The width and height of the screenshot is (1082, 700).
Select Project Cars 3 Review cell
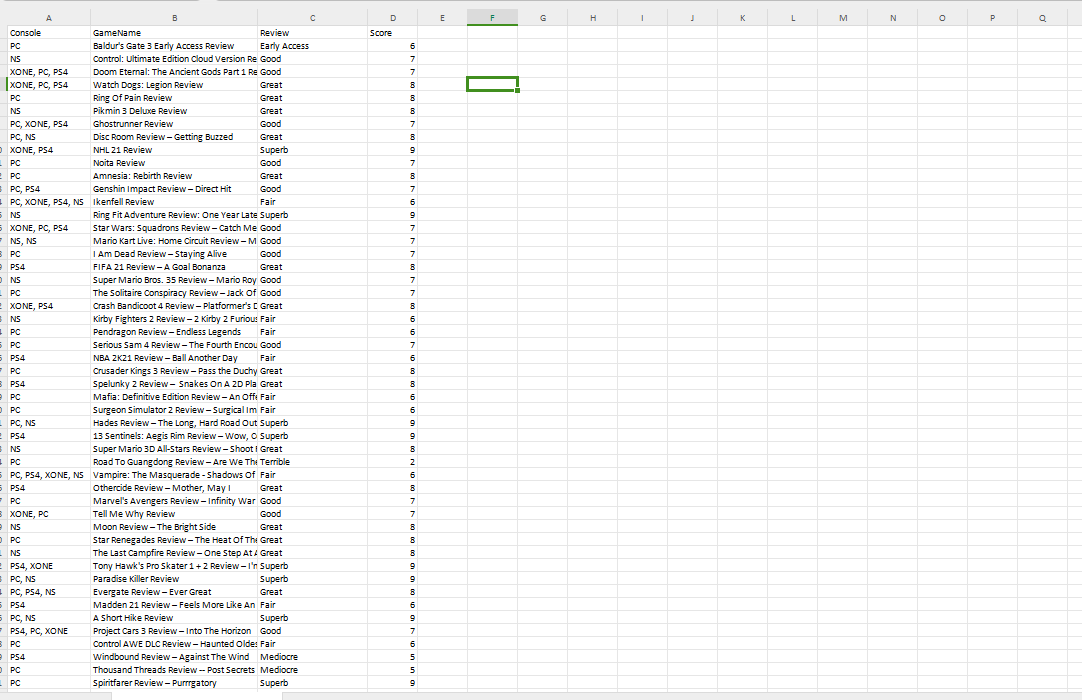click(174, 631)
